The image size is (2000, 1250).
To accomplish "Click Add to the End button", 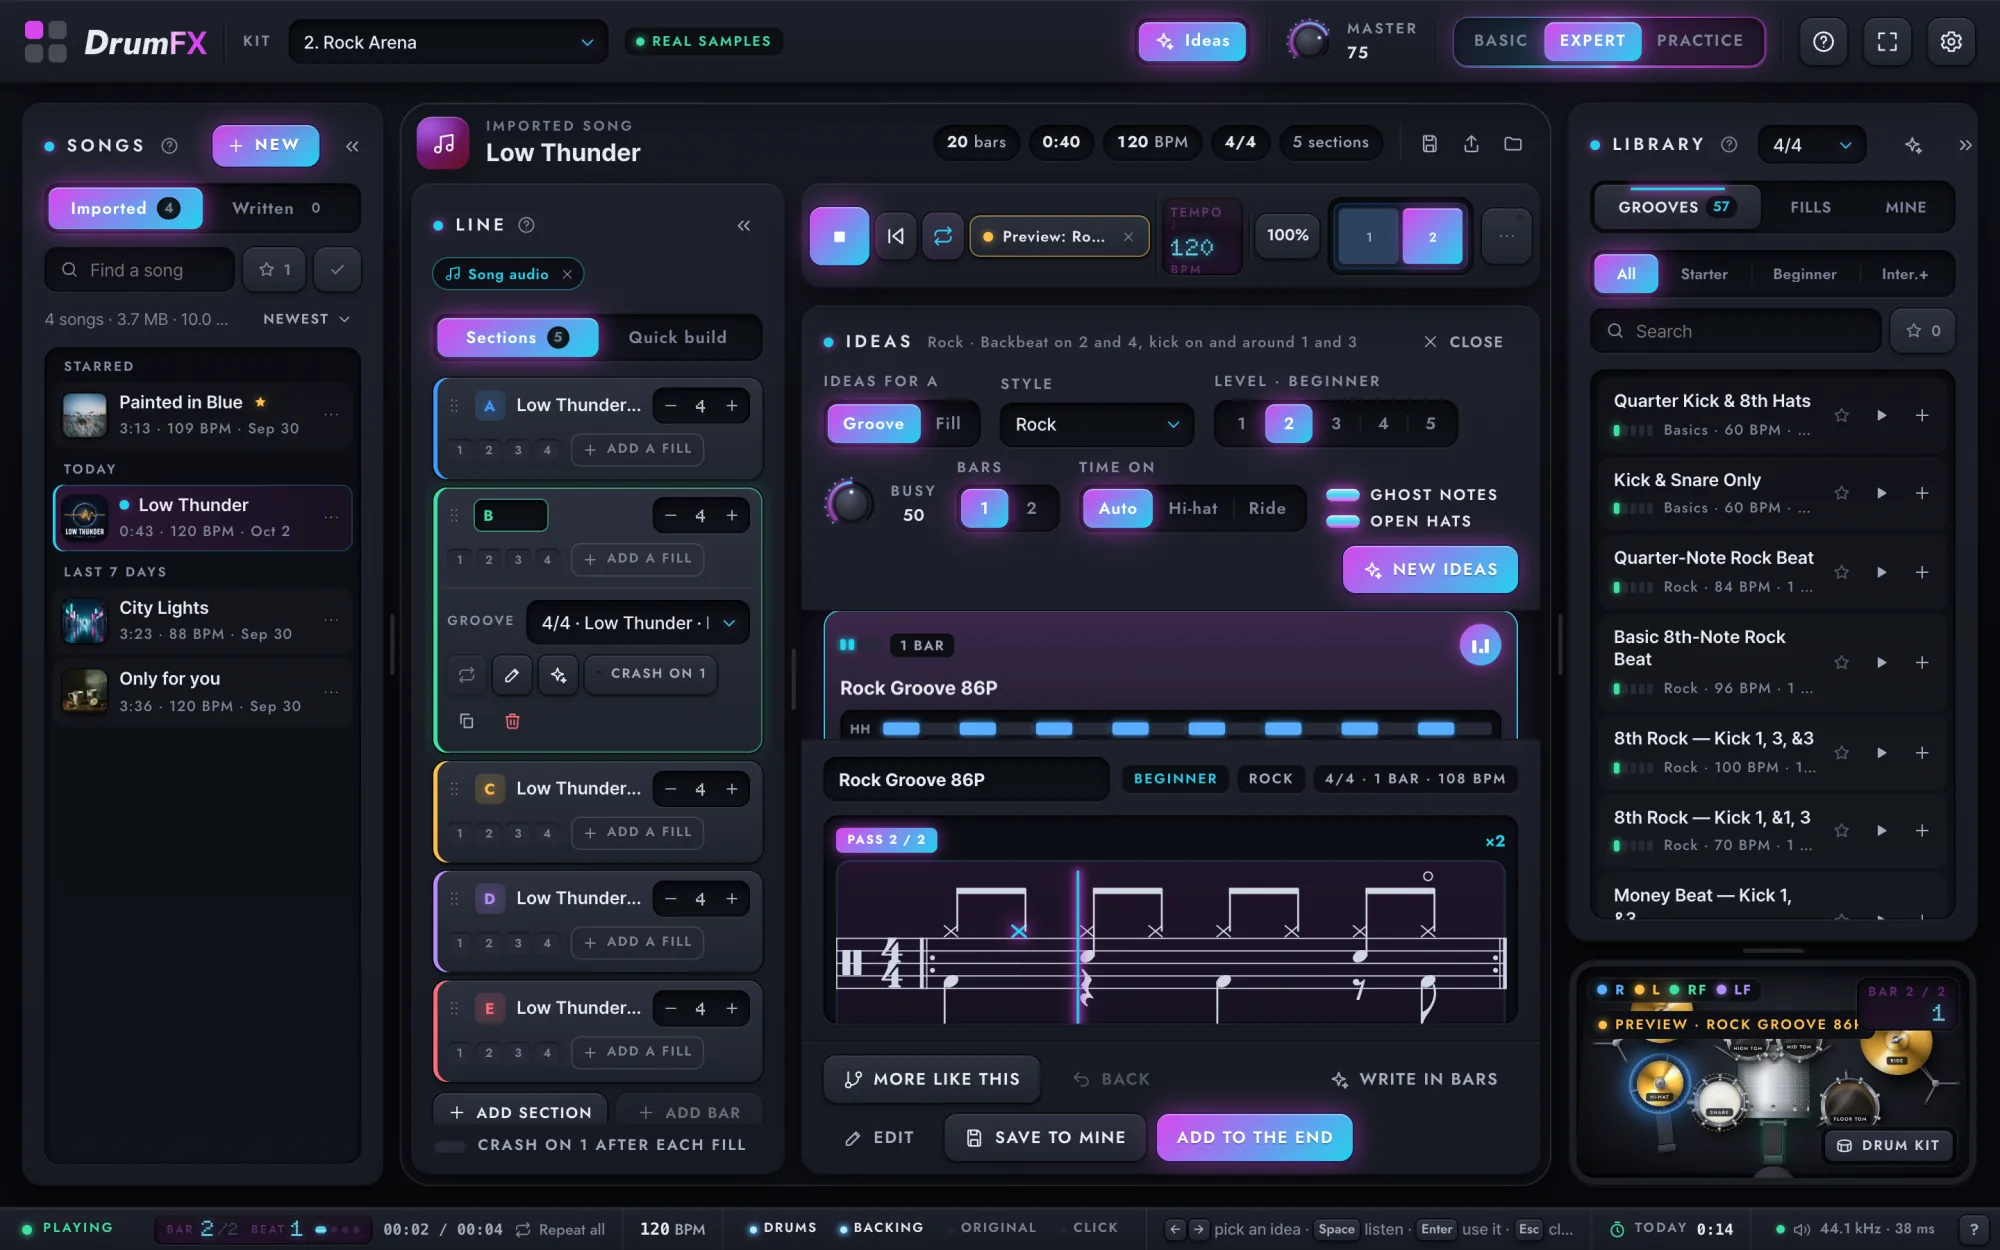I will click(1254, 1137).
